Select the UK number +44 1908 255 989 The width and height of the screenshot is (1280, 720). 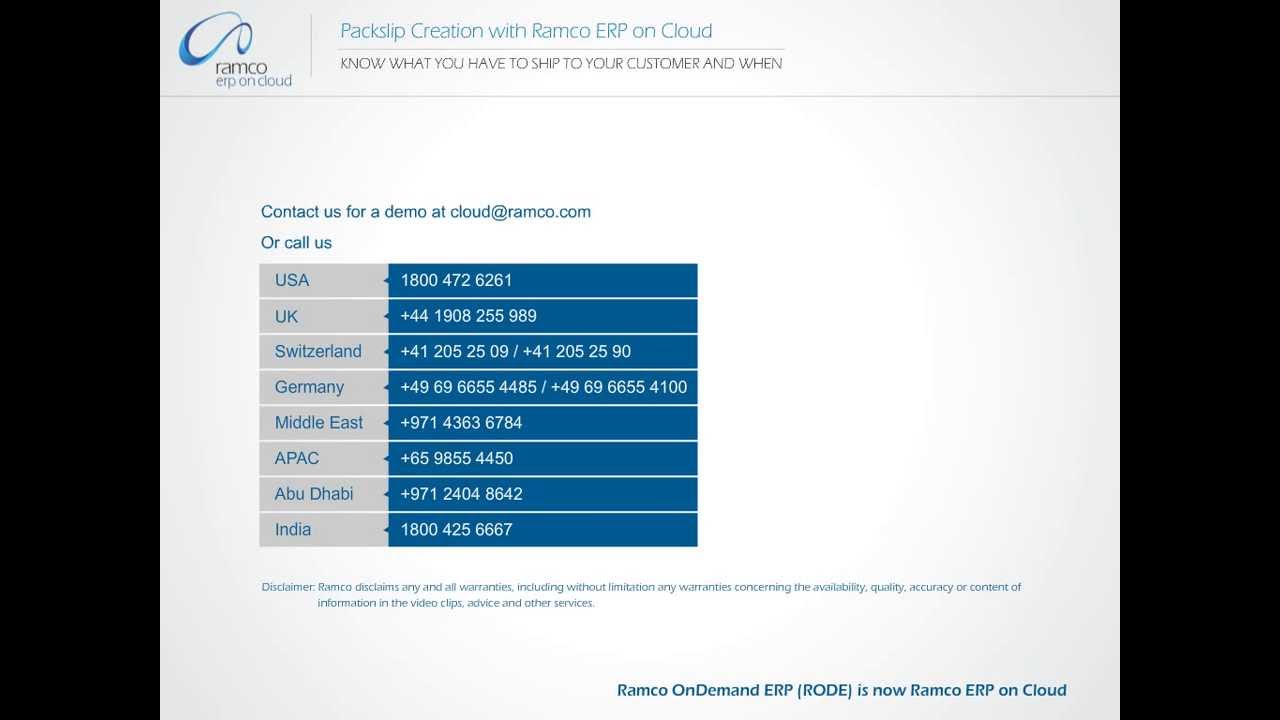pyautogui.click(x=542, y=316)
